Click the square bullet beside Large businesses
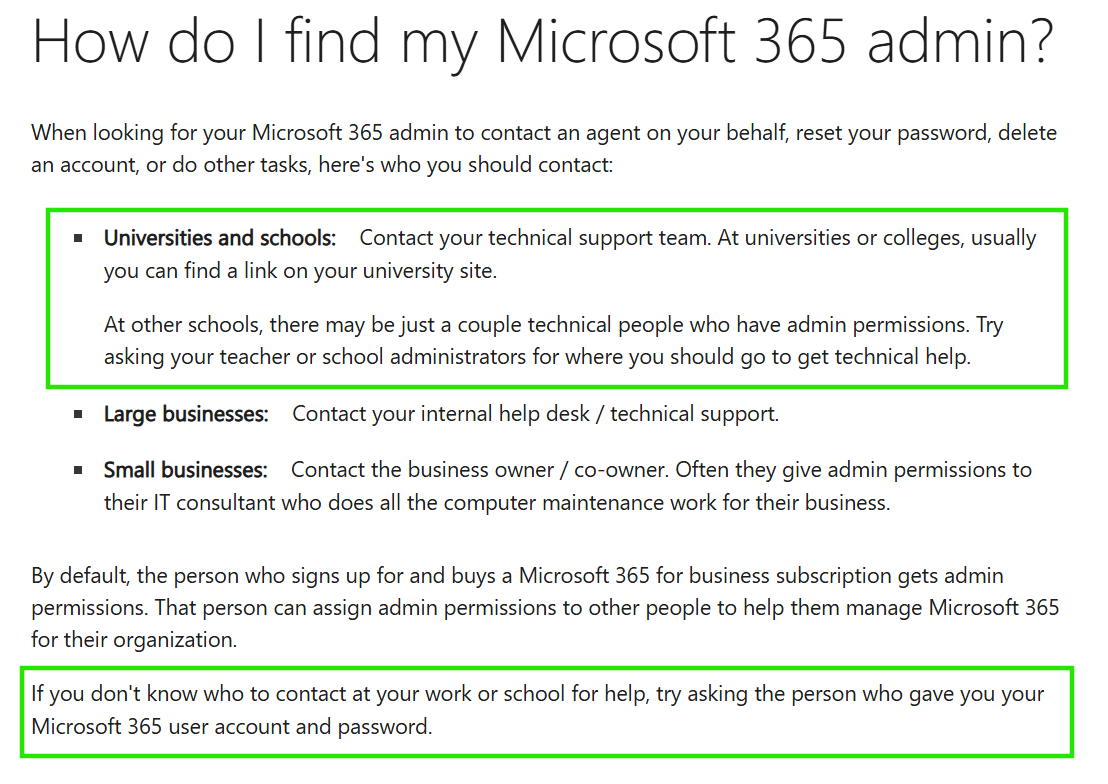 (x=78, y=414)
